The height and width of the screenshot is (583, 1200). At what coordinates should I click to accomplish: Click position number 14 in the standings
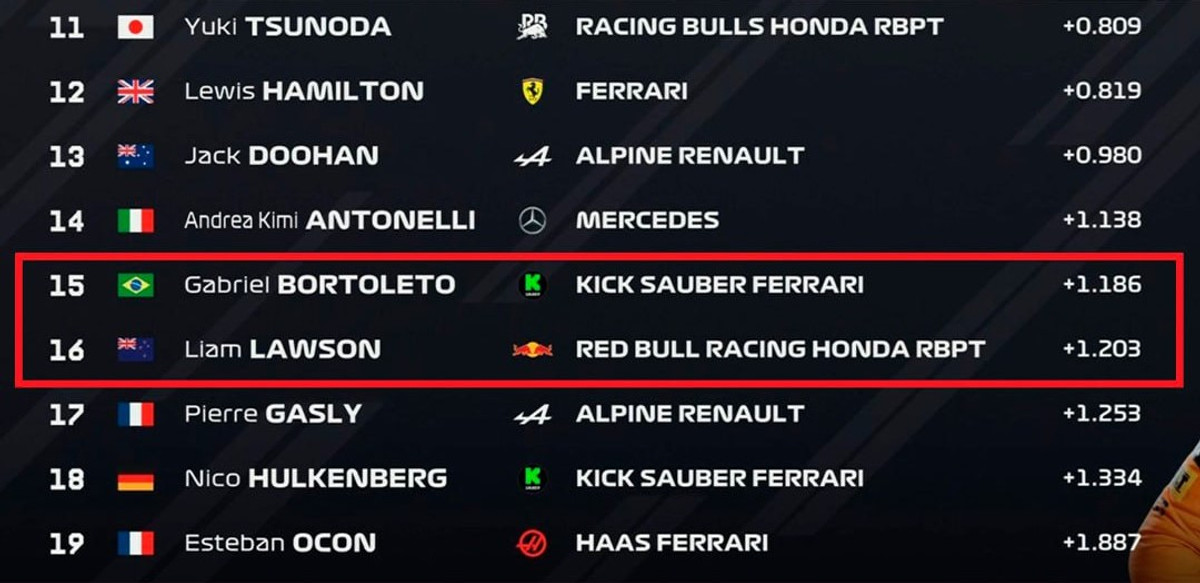click(x=67, y=221)
